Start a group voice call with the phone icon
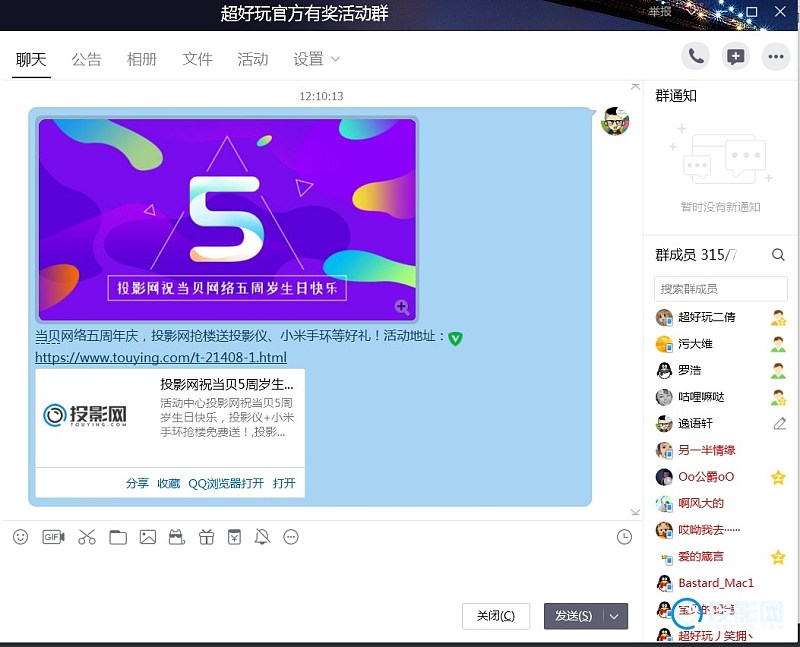The image size is (800, 647). click(x=695, y=56)
